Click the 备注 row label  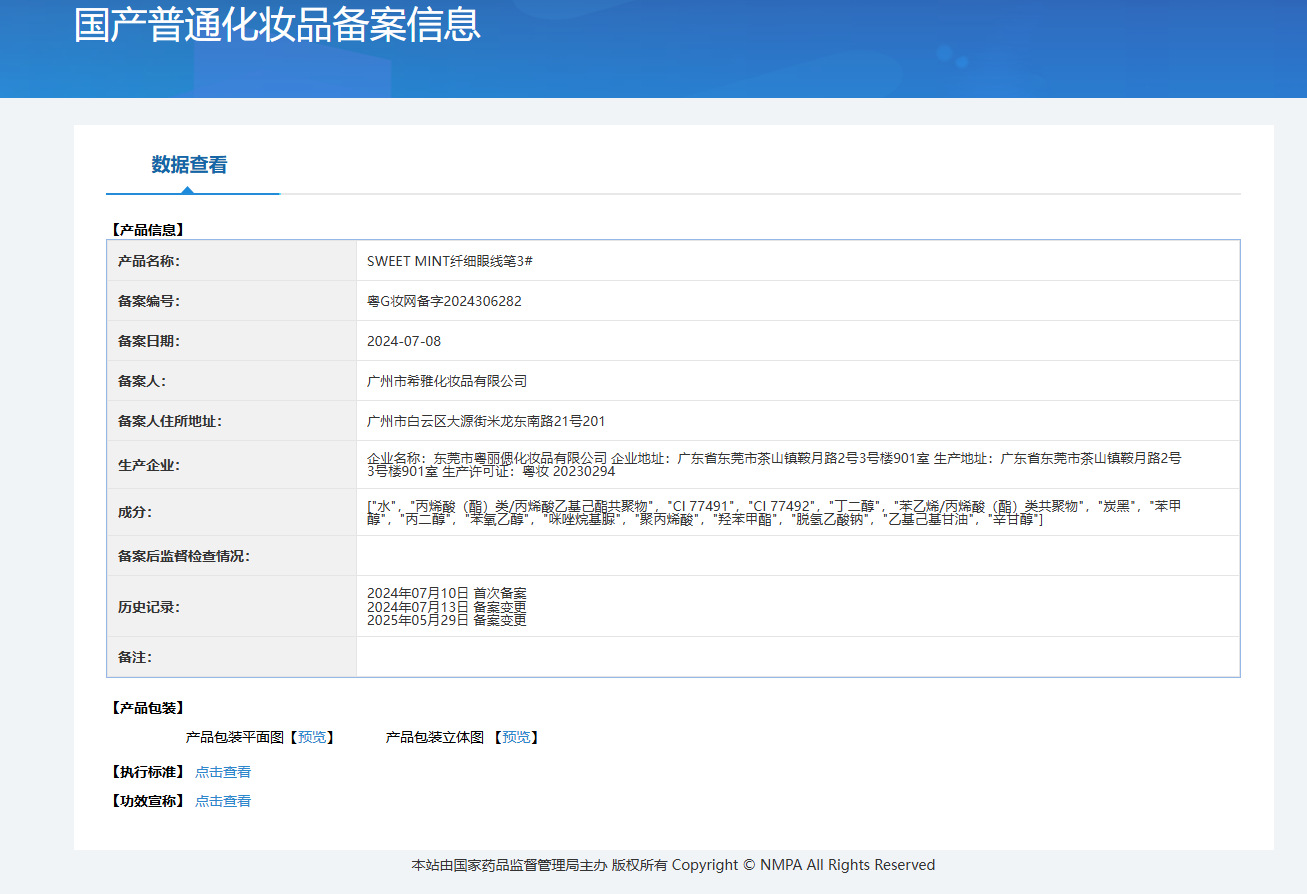point(135,657)
